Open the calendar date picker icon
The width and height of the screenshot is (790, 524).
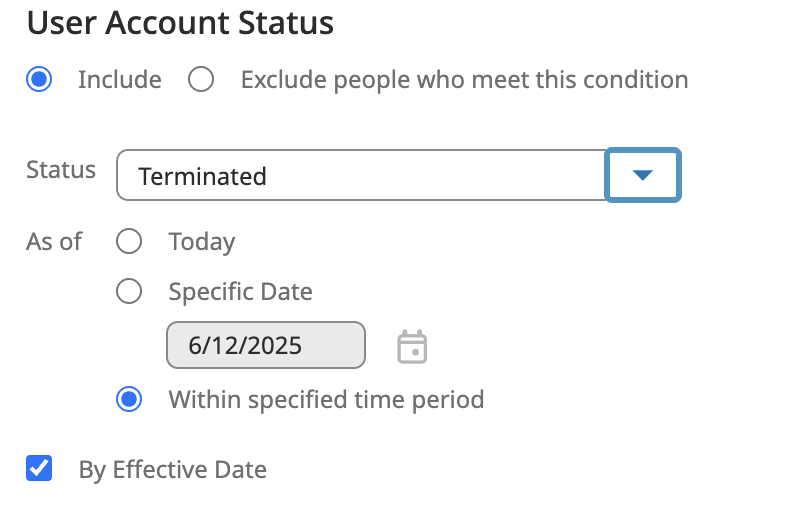pyautogui.click(x=412, y=346)
